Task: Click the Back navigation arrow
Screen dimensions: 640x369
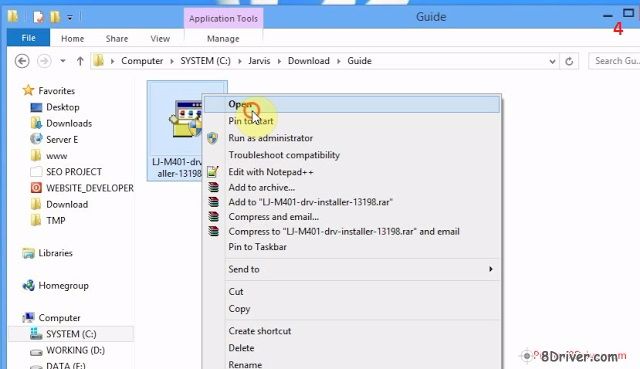Action: tap(22, 61)
